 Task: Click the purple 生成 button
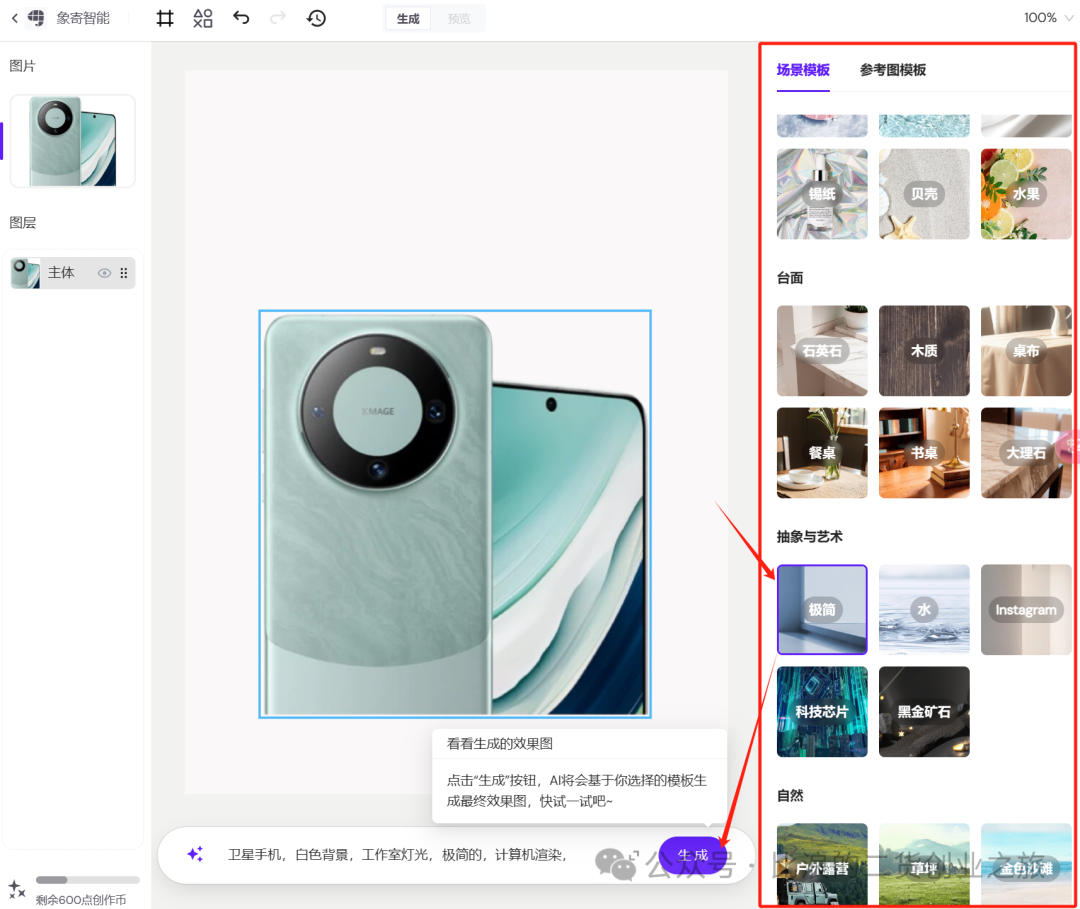pyautogui.click(x=692, y=855)
